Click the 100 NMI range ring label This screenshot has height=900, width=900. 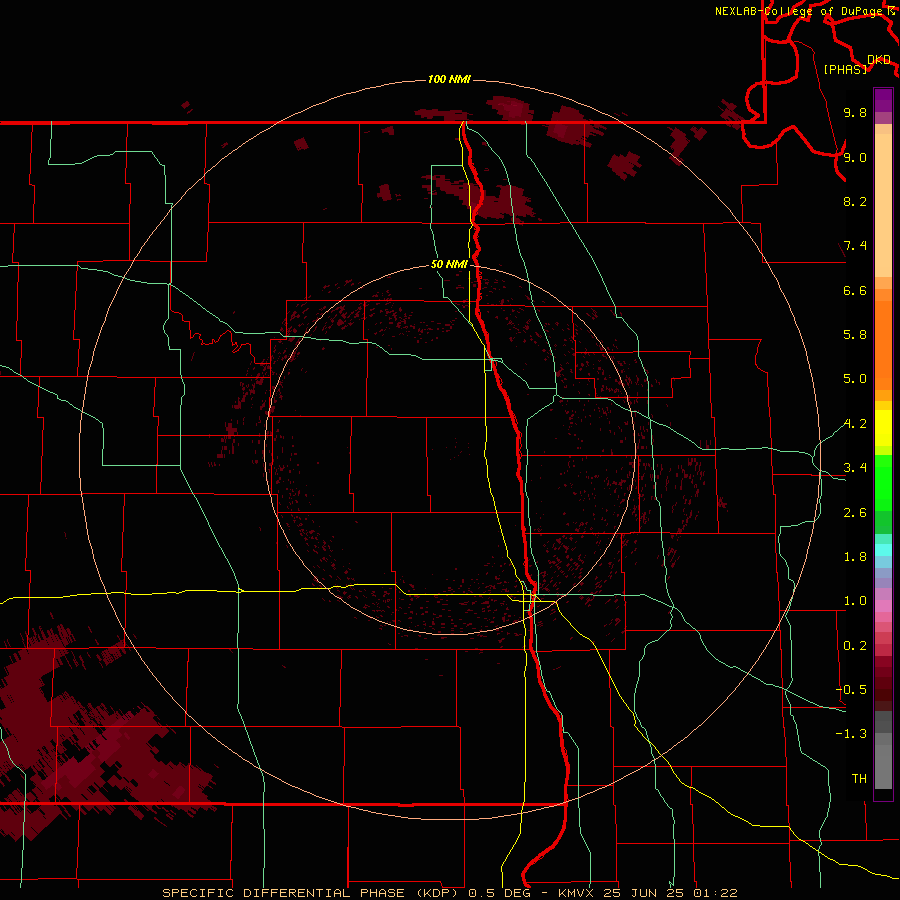449,79
